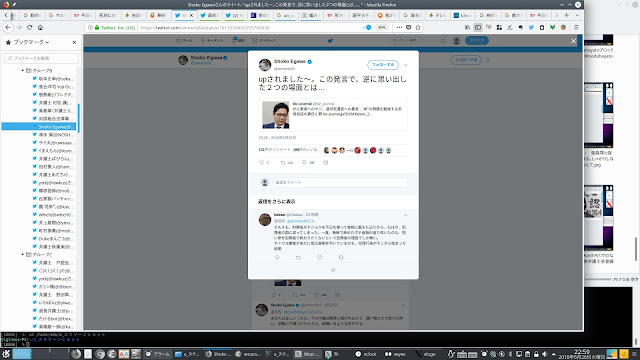640x360 pixels.
Task: Open the Library toolbar icon
Action: pyautogui.click(x=467, y=27)
